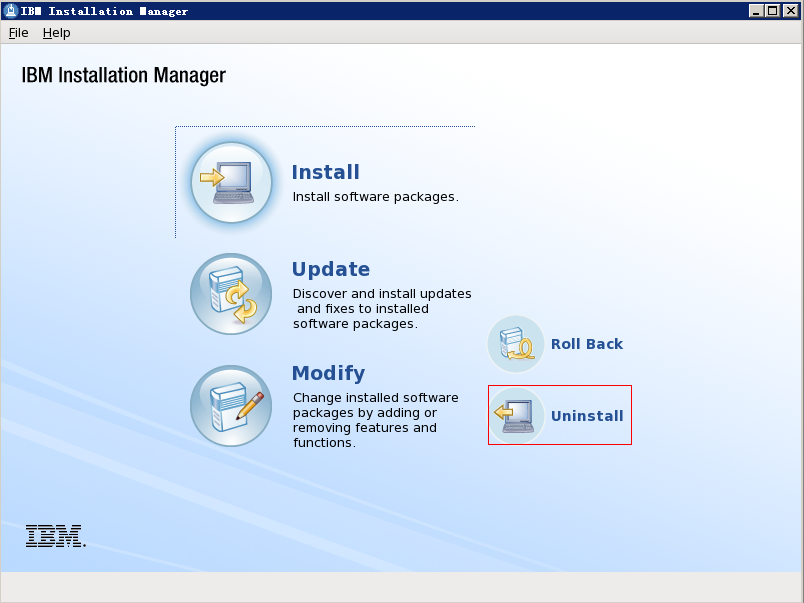
Task: Choose the Uninstall link
Action: pyautogui.click(x=587, y=416)
